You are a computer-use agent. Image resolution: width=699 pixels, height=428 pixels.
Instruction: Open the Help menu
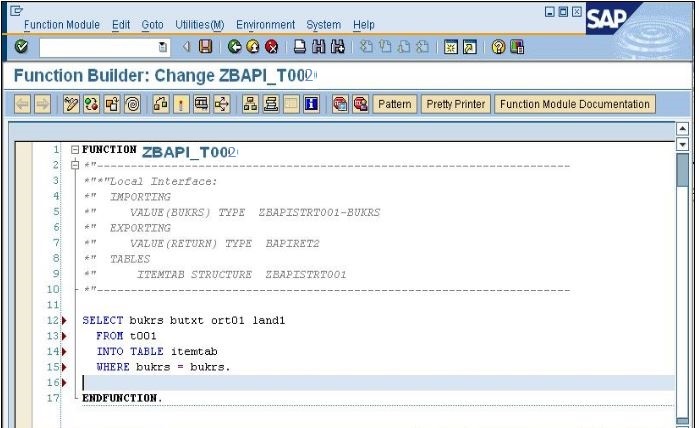pyautogui.click(x=364, y=25)
